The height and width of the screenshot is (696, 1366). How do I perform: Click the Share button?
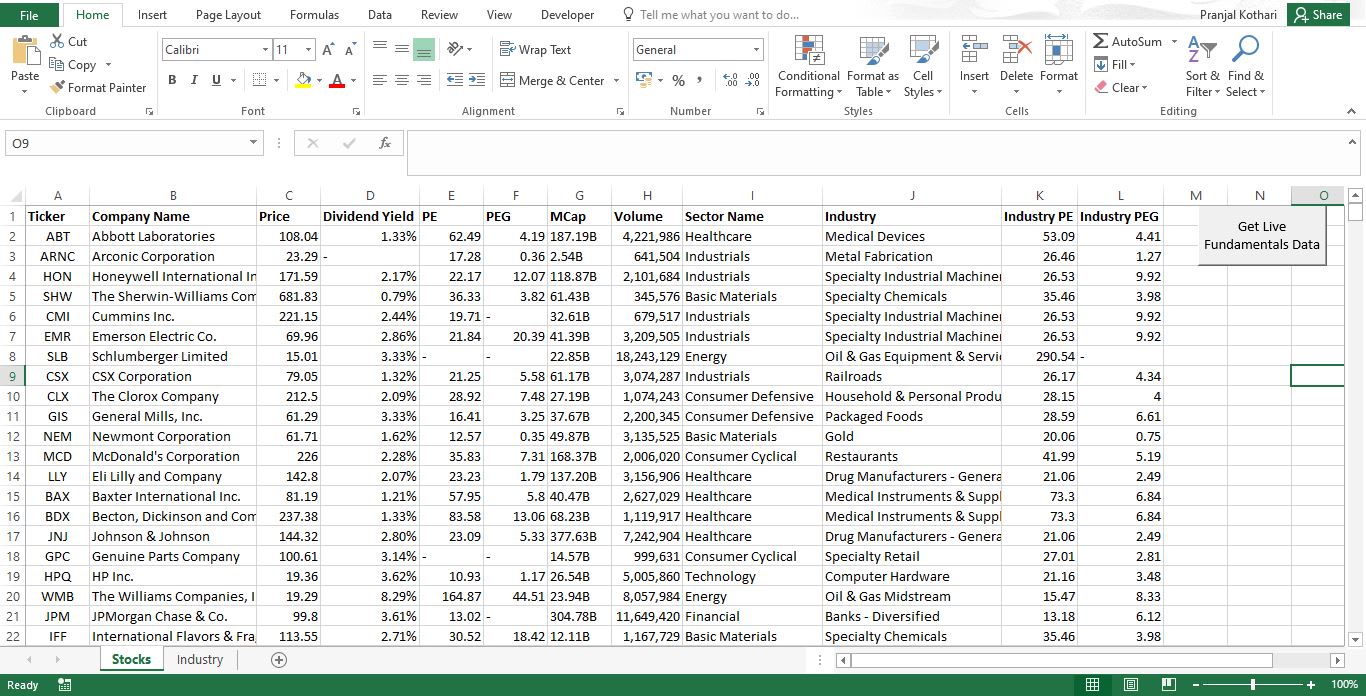[x=1318, y=15]
